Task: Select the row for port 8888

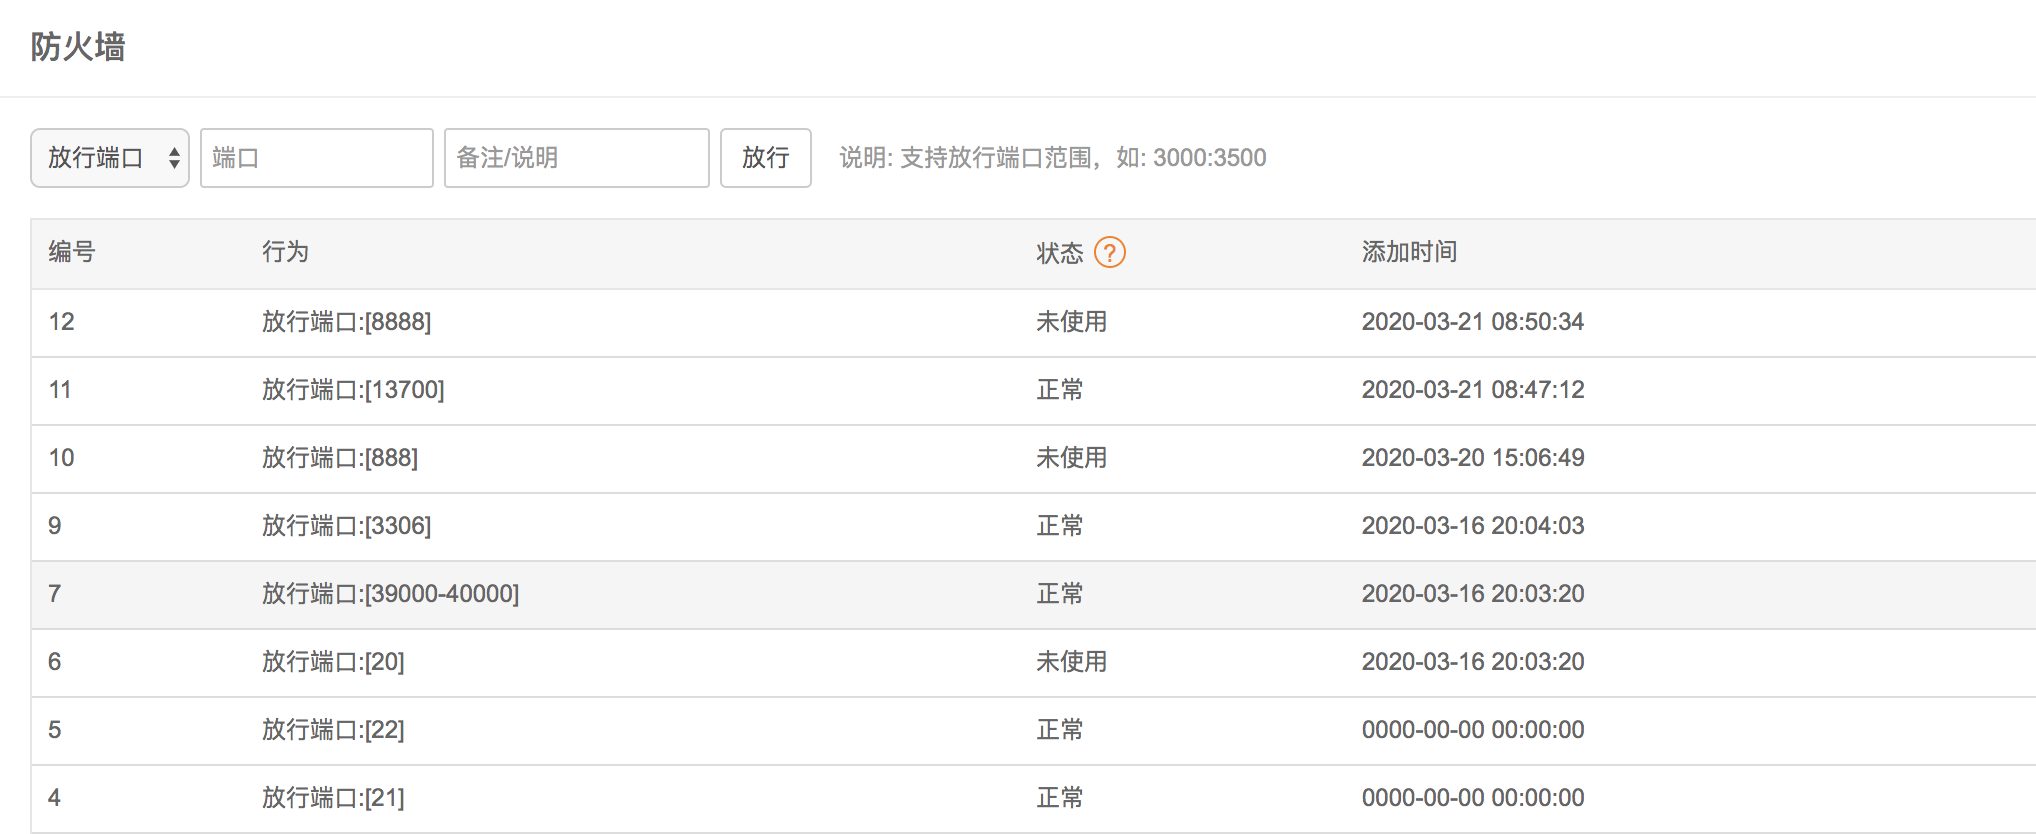Action: (346, 322)
